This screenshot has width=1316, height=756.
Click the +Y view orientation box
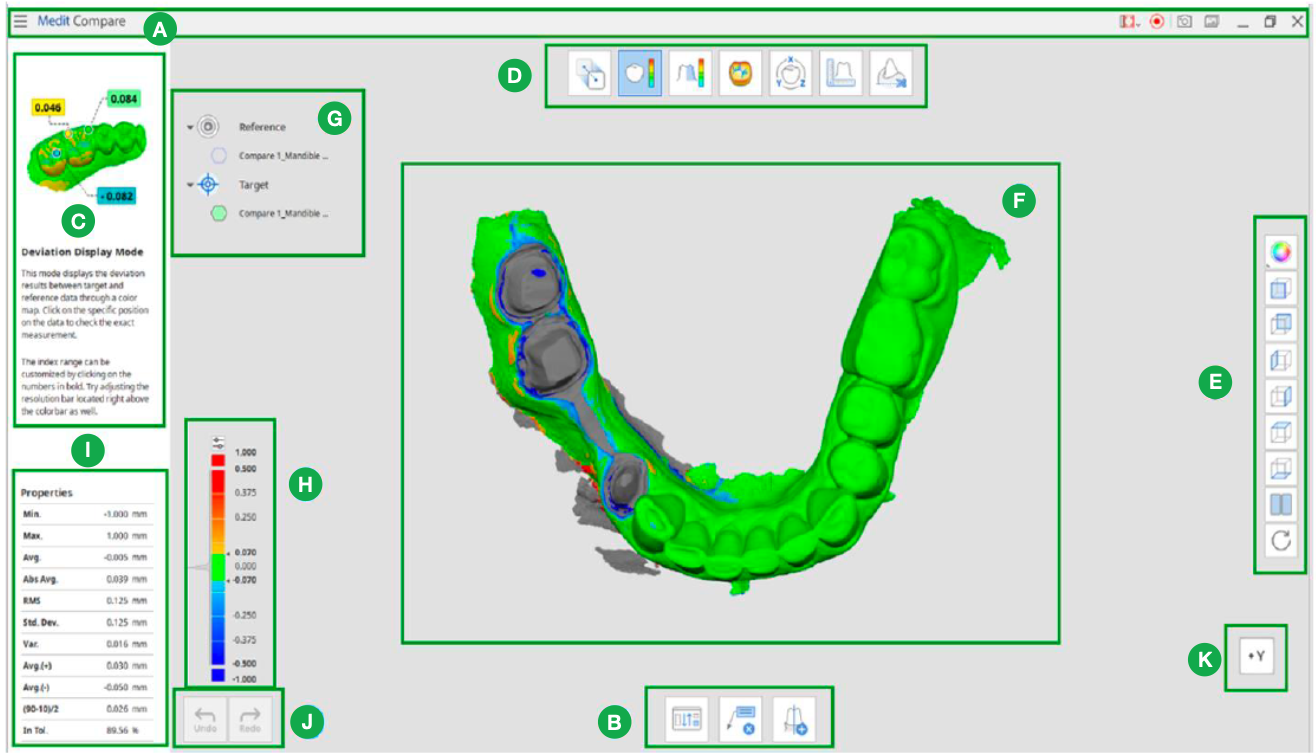1256,657
